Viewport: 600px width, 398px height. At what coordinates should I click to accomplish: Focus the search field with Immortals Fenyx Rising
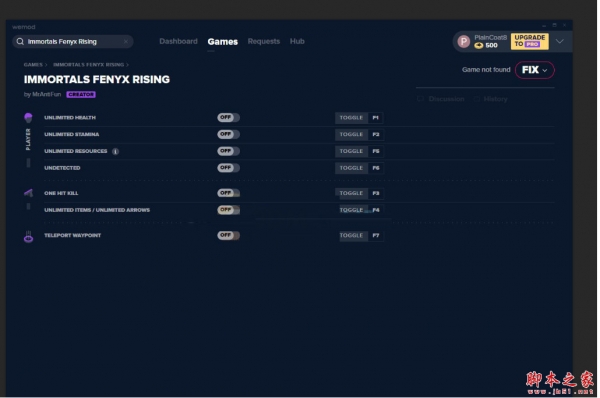pyautogui.click(x=73, y=41)
